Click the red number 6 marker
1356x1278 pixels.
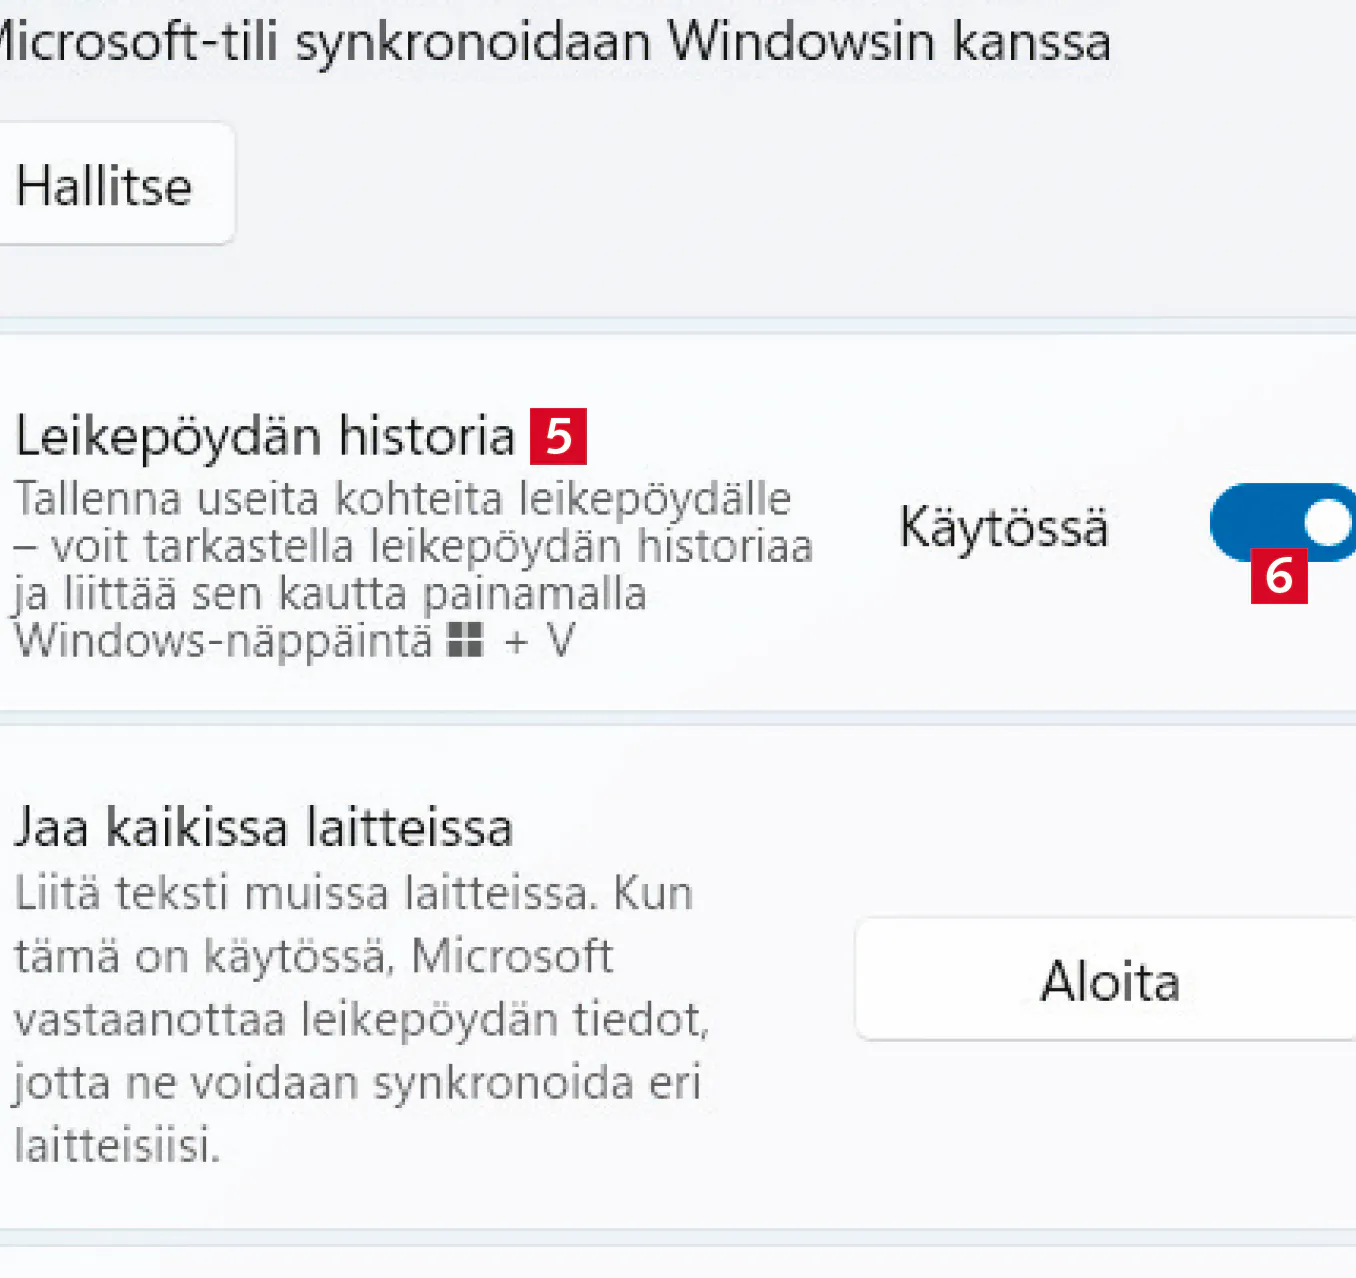[x=1279, y=576]
